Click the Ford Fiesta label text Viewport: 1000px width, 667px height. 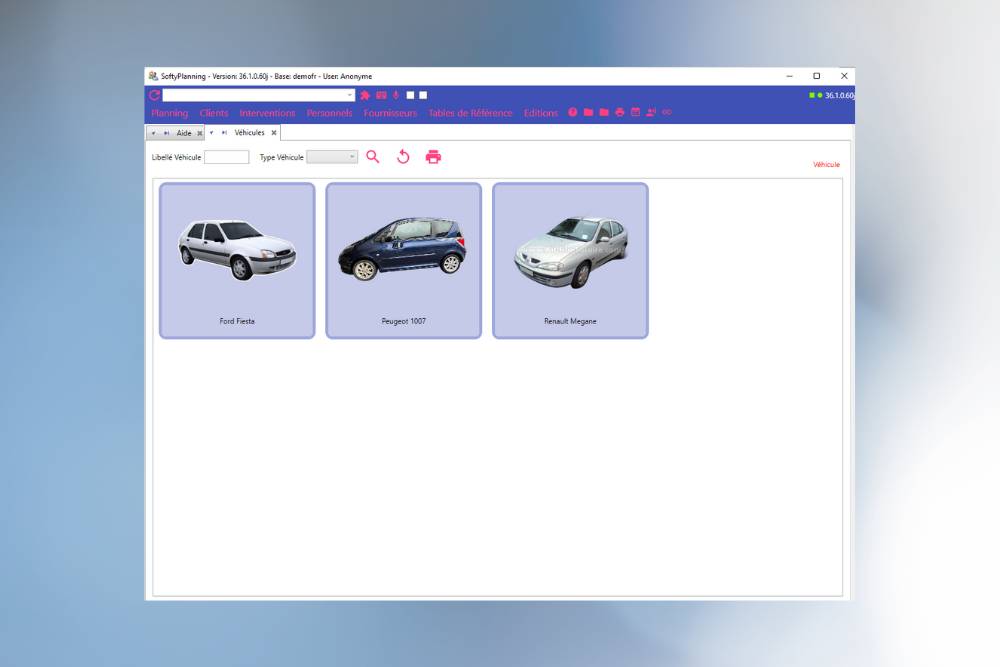[237, 321]
